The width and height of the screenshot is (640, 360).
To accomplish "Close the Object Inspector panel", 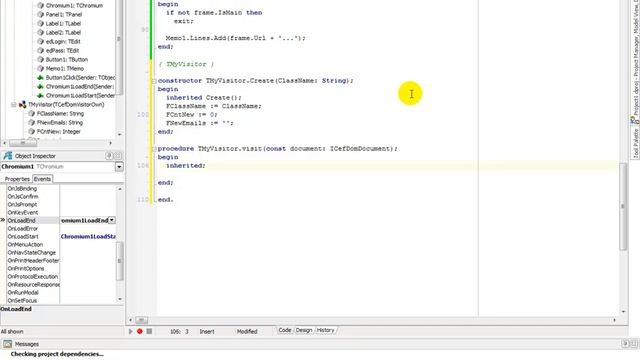I will coord(118,156).
